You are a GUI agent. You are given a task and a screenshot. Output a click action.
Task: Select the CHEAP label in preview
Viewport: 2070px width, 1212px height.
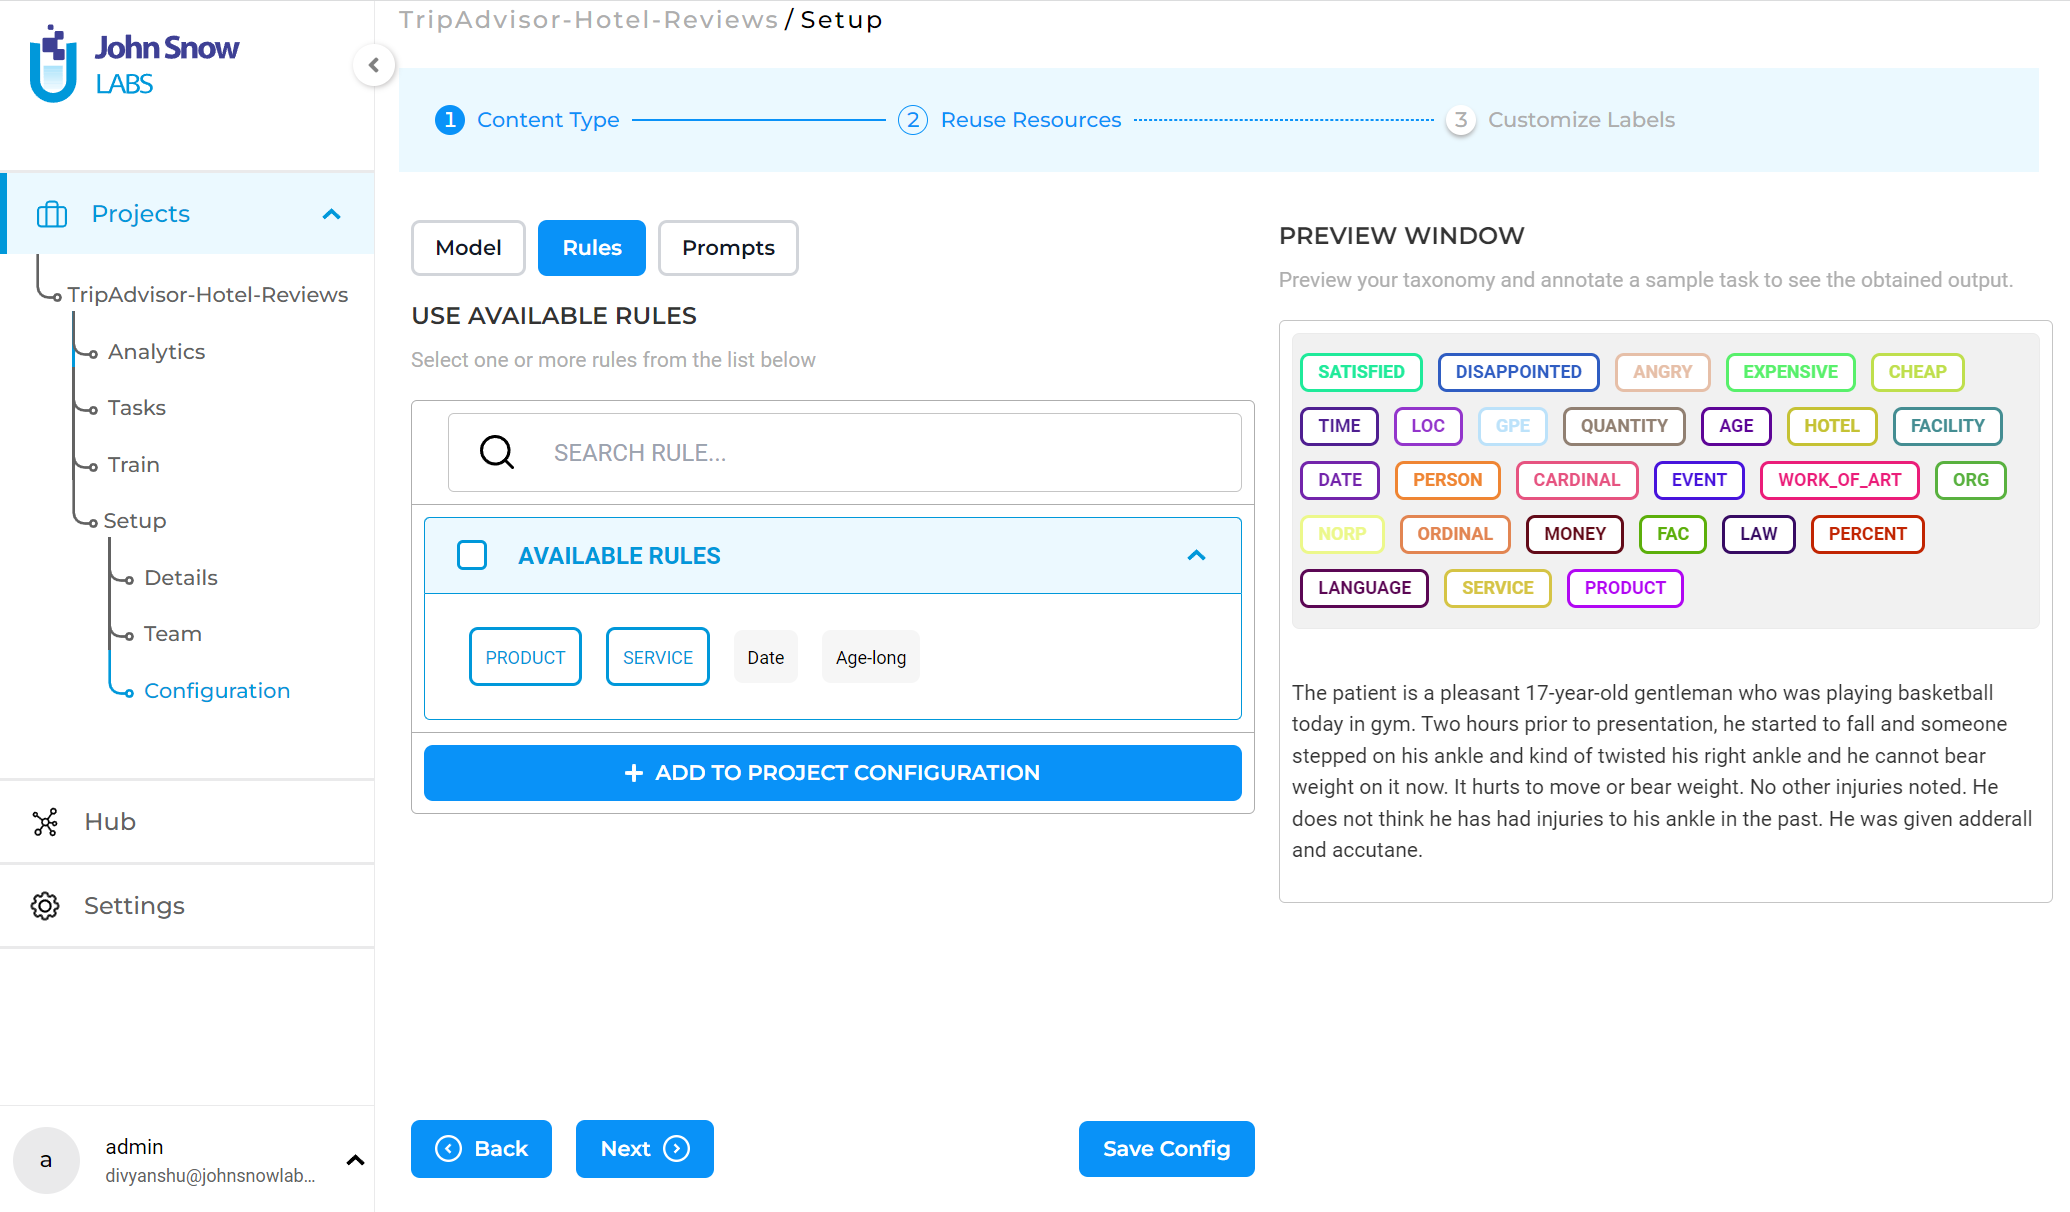1917,372
